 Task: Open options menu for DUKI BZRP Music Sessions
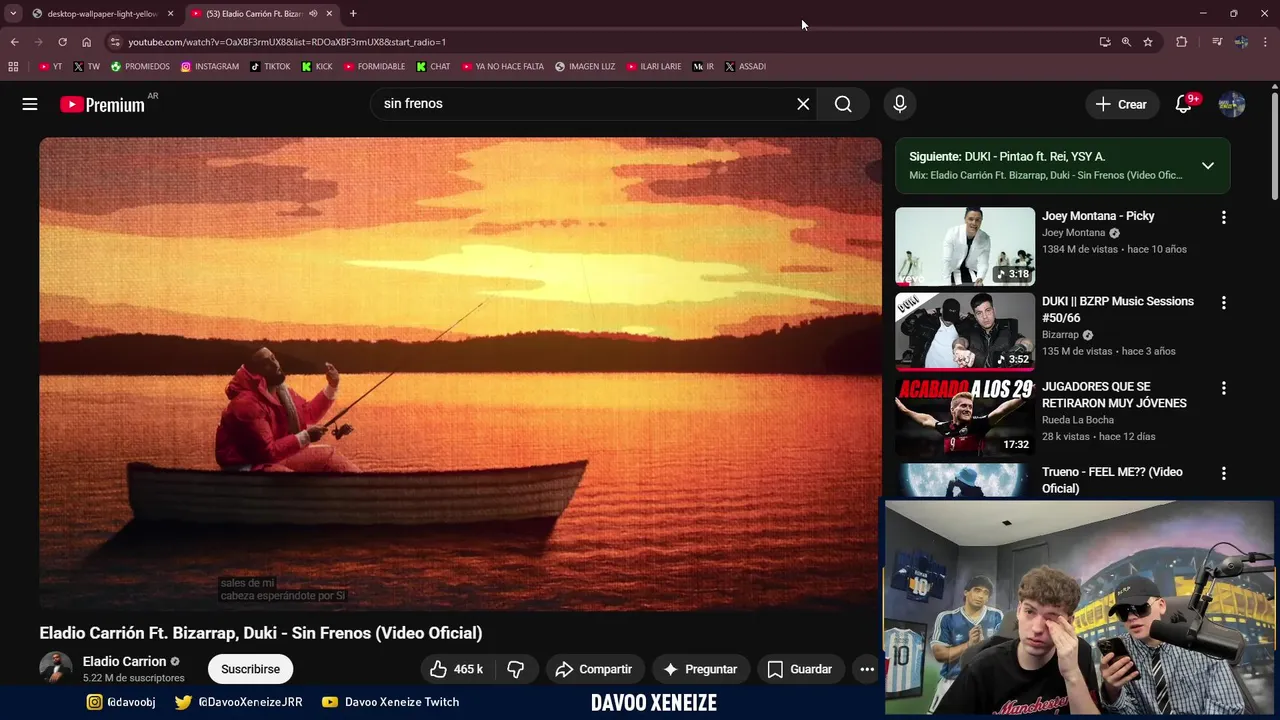1223,303
